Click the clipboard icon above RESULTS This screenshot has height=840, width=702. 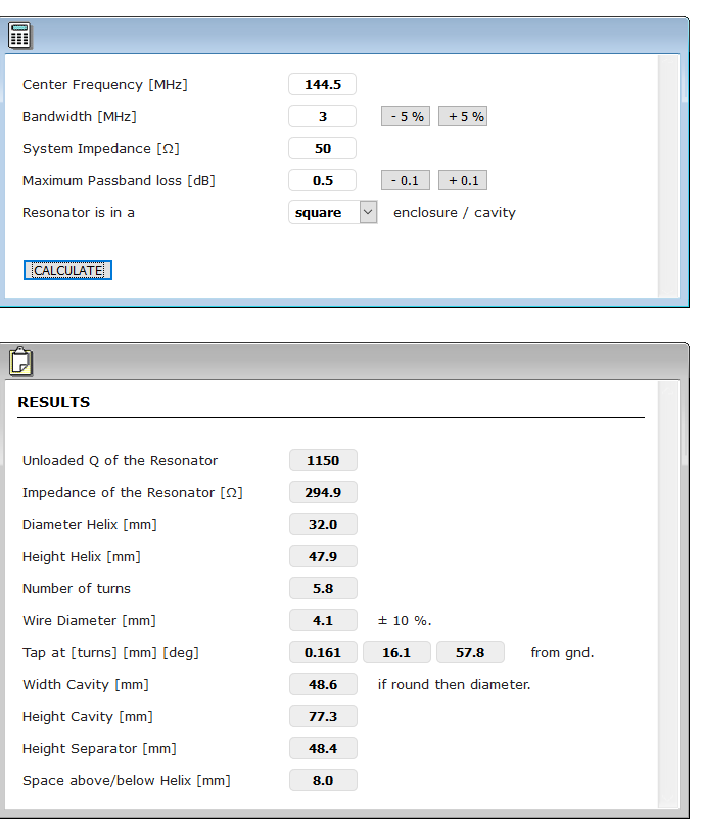pyautogui.click(x=19, y=361)
